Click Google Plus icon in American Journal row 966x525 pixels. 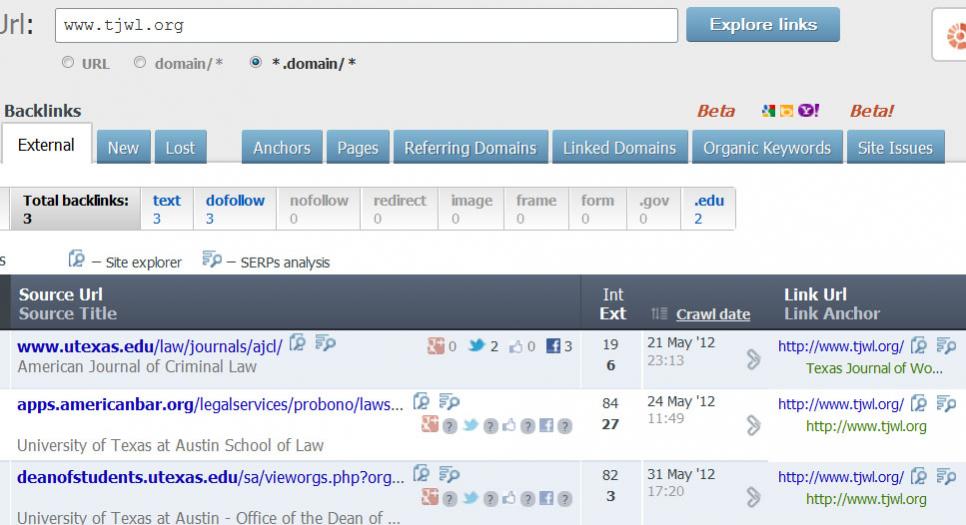click(x=436, y=346)
